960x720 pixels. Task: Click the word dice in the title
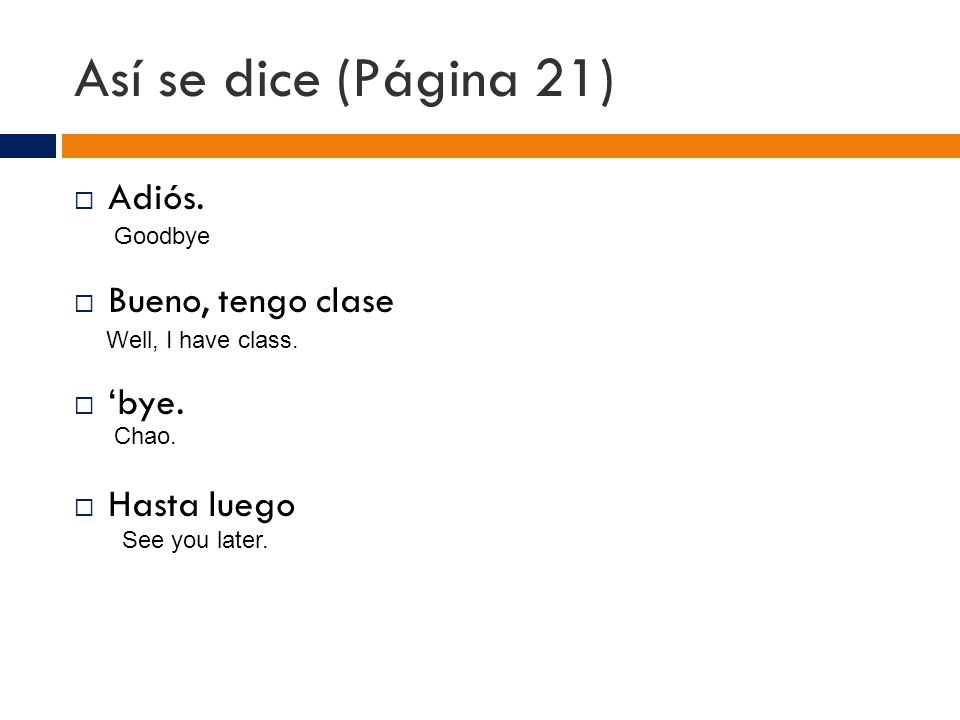coord(272,78)
